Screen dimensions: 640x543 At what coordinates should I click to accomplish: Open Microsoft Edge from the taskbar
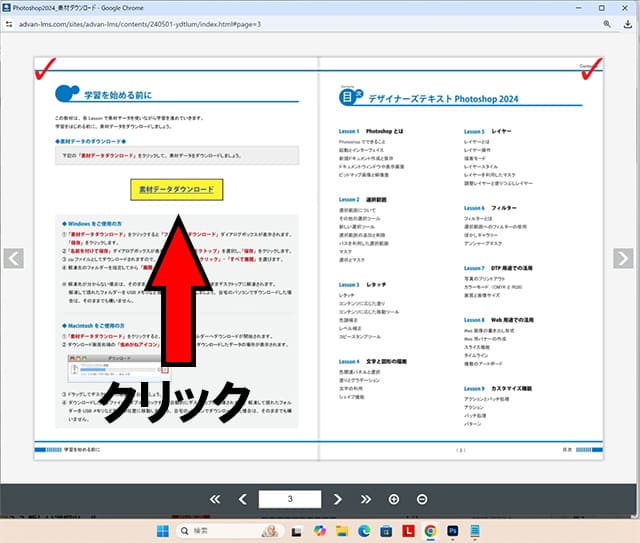pyautogui.click(x=364, y=531)
